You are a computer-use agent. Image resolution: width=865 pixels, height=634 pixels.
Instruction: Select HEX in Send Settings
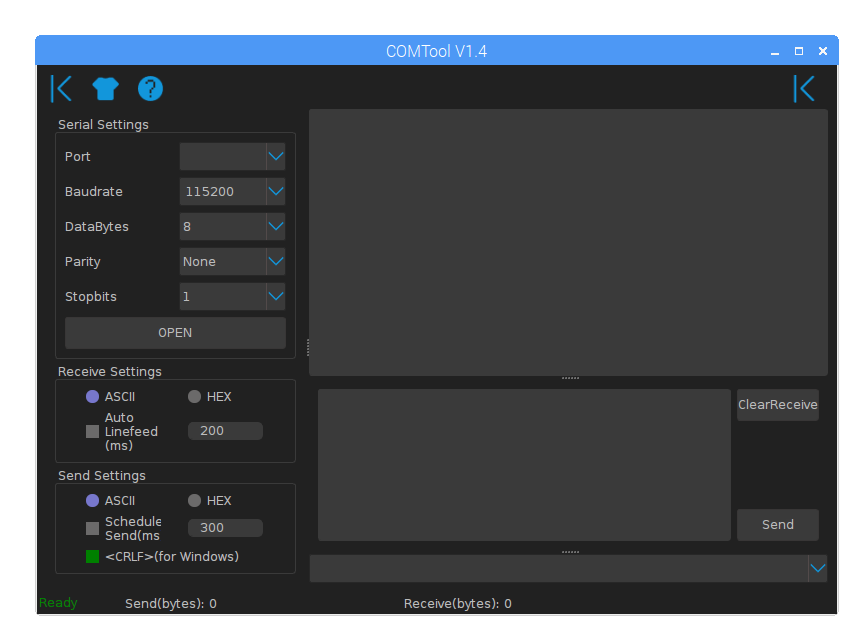tap(210, 500)
